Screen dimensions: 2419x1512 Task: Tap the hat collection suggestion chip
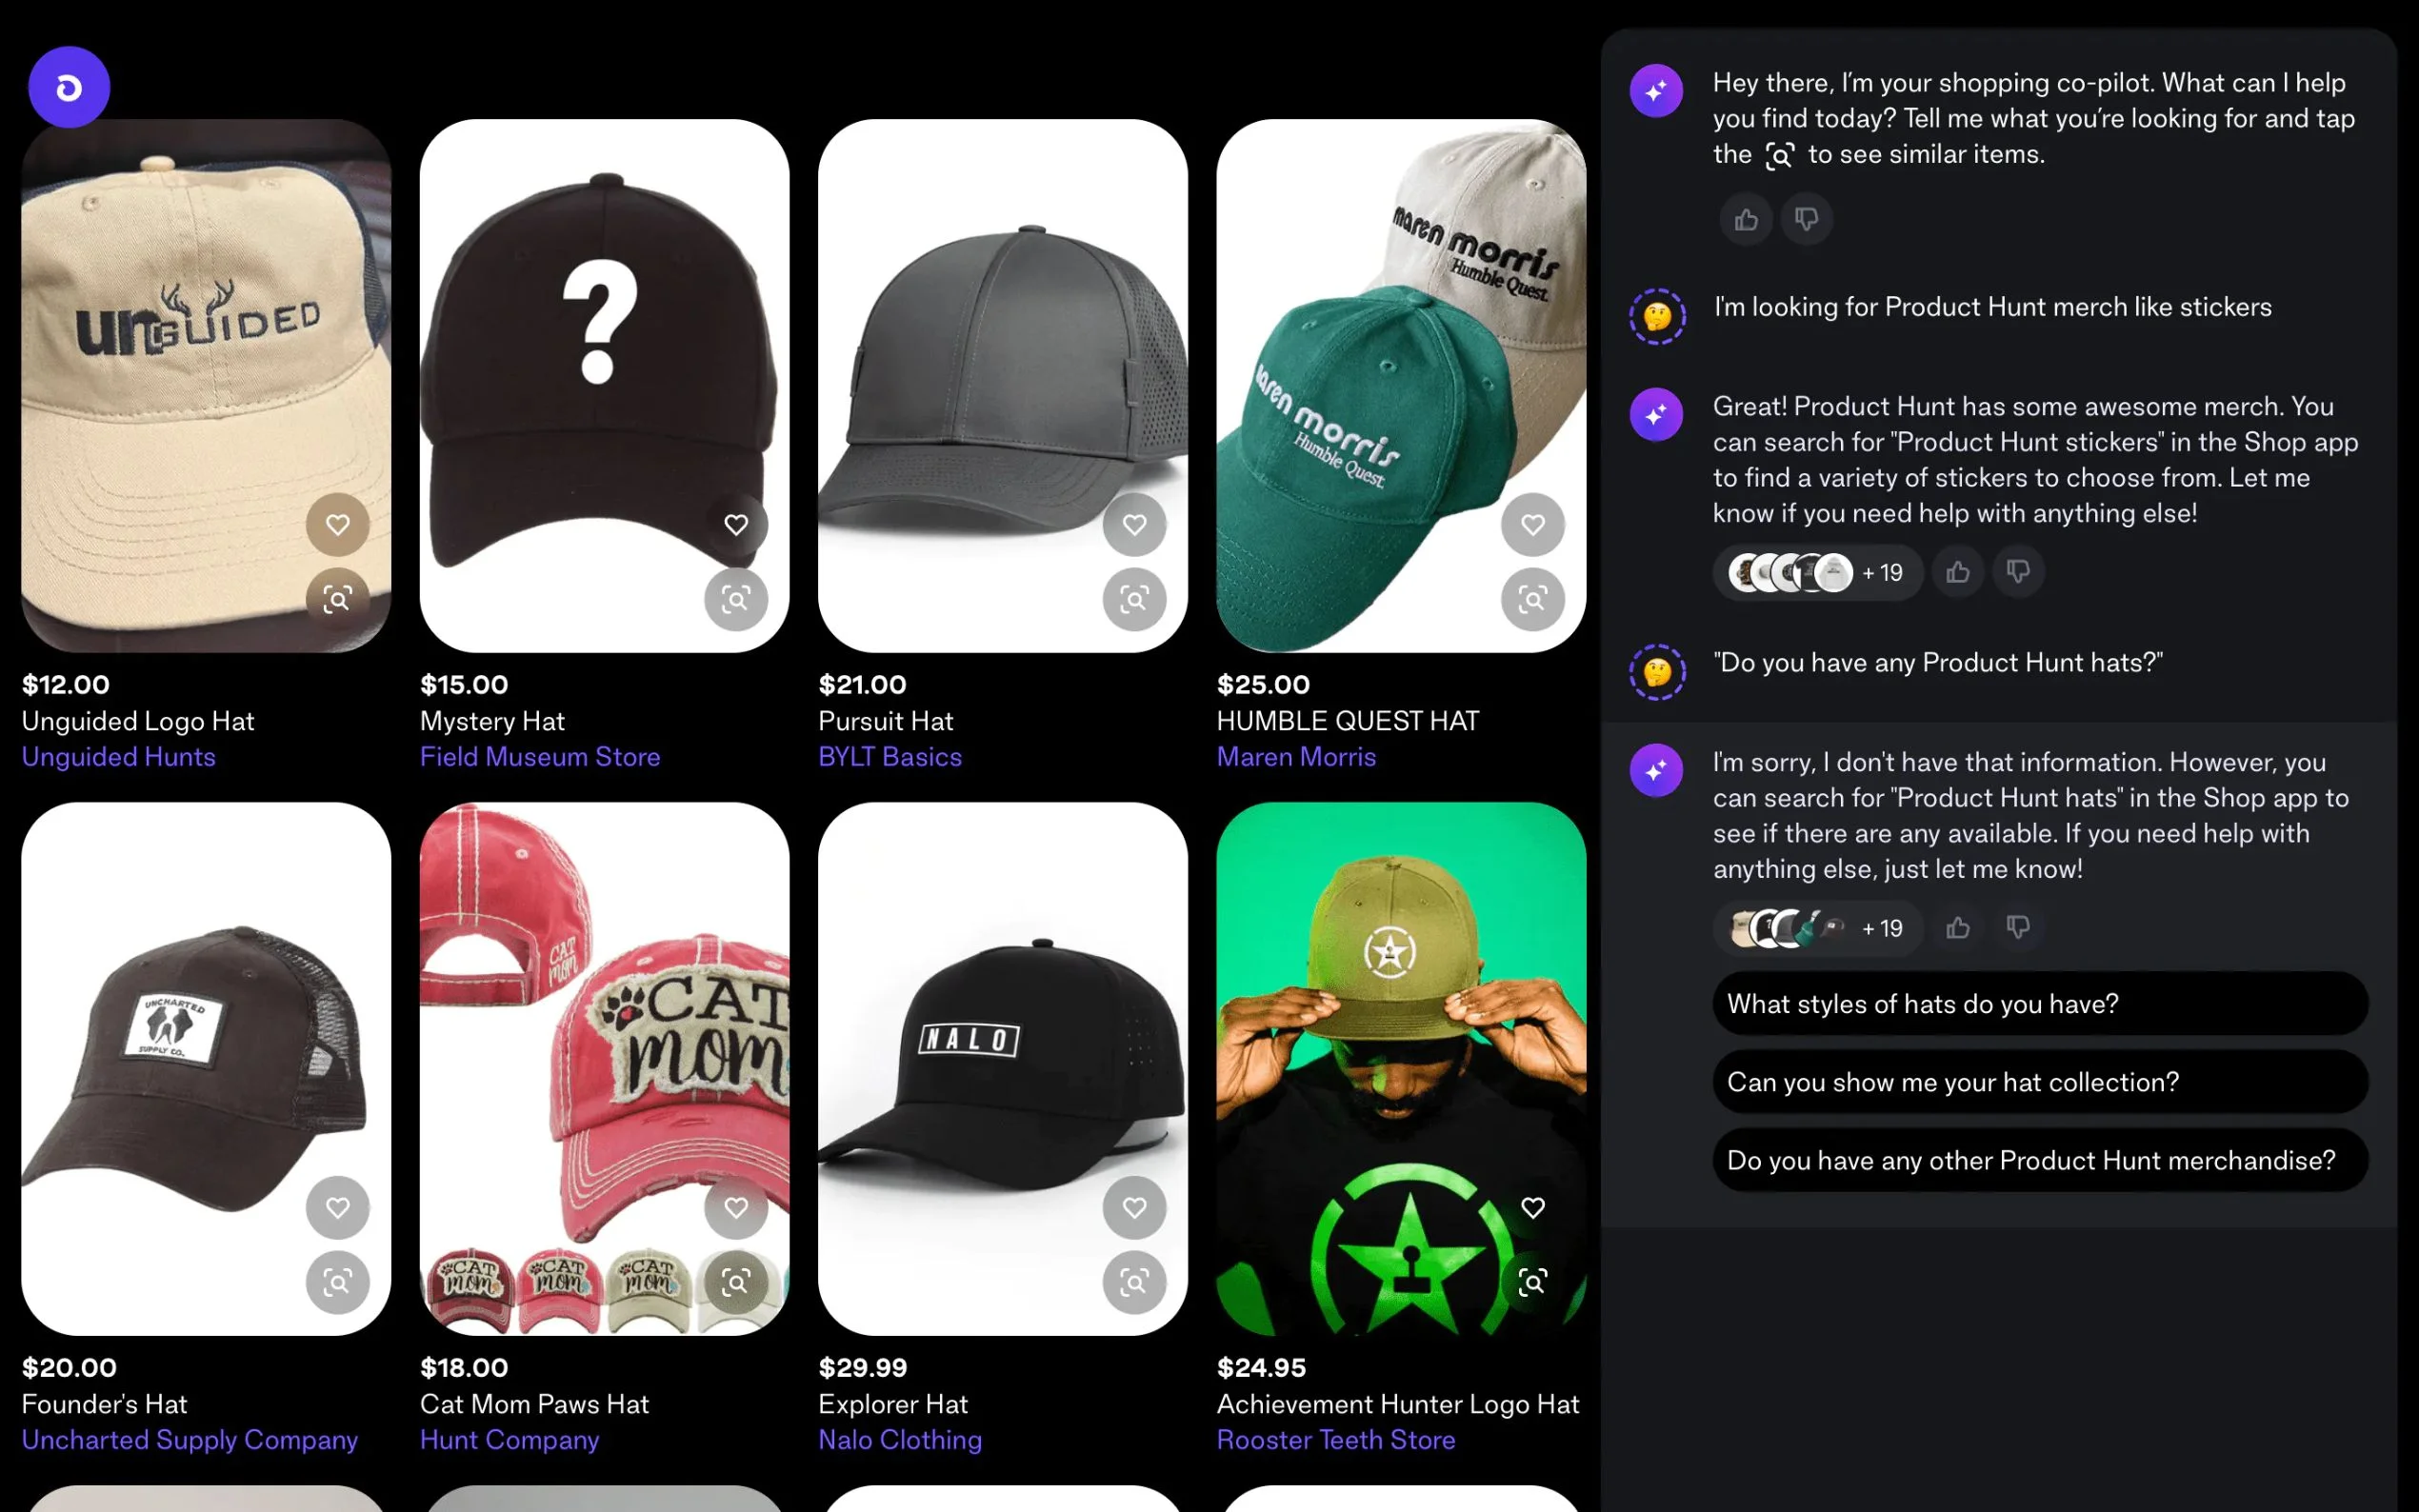click(x=2040, y=1082)
